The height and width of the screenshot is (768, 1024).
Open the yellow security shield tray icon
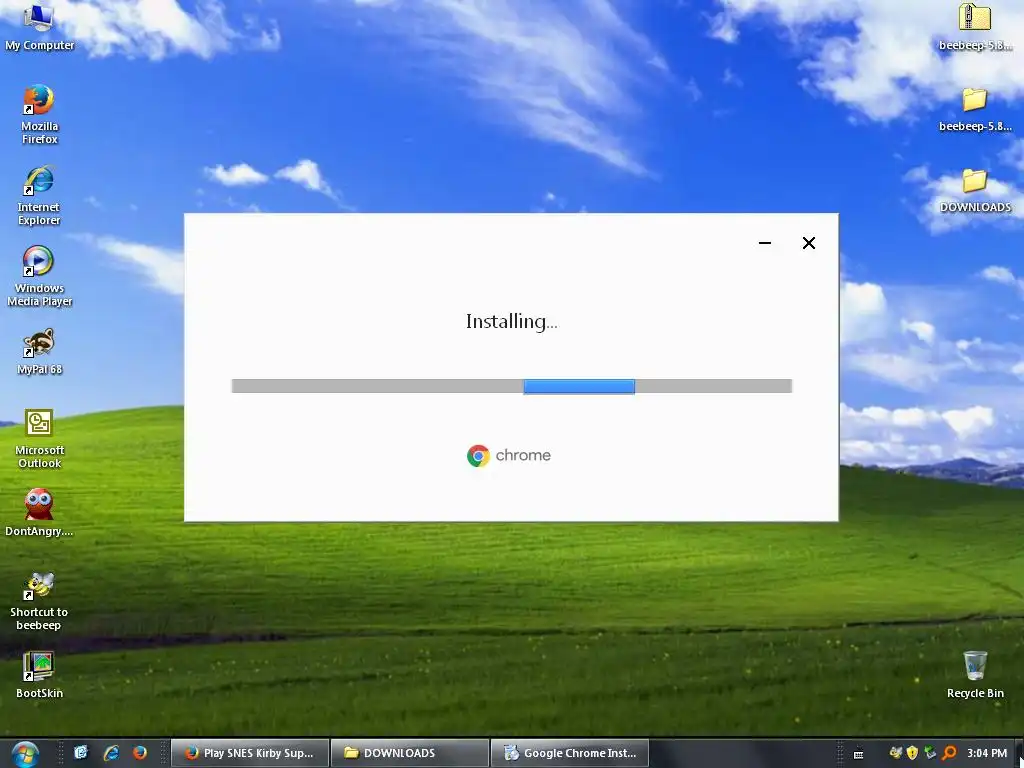pos(912,753)
